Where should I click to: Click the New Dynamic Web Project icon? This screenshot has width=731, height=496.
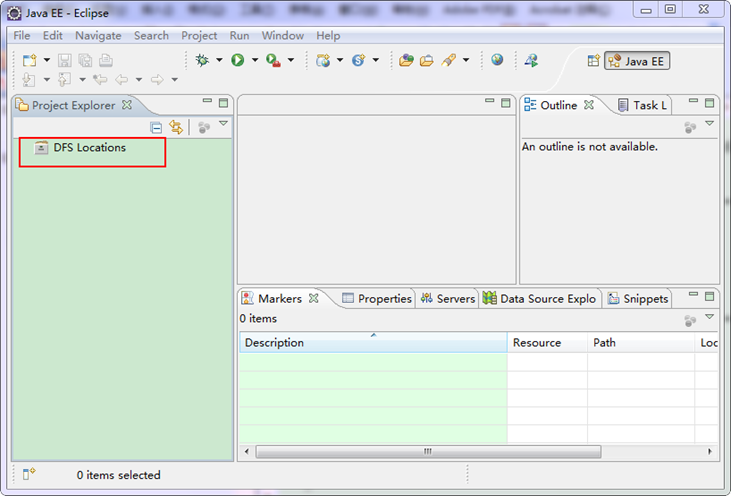(x=323, y=60)
